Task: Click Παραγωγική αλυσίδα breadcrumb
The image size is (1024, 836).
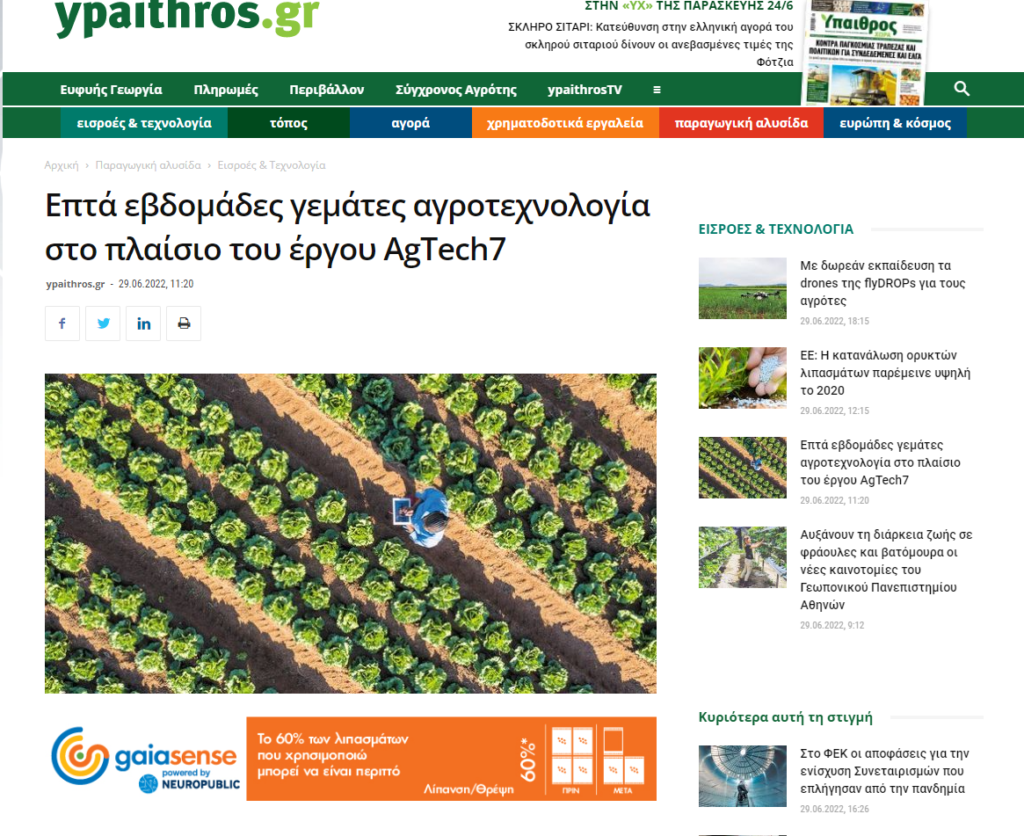Action: [148, 165]
